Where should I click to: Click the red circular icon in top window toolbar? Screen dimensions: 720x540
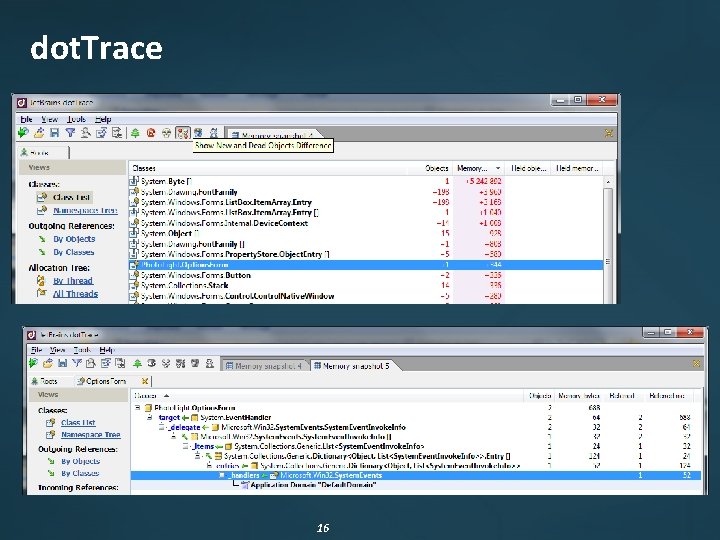(151, 133)
